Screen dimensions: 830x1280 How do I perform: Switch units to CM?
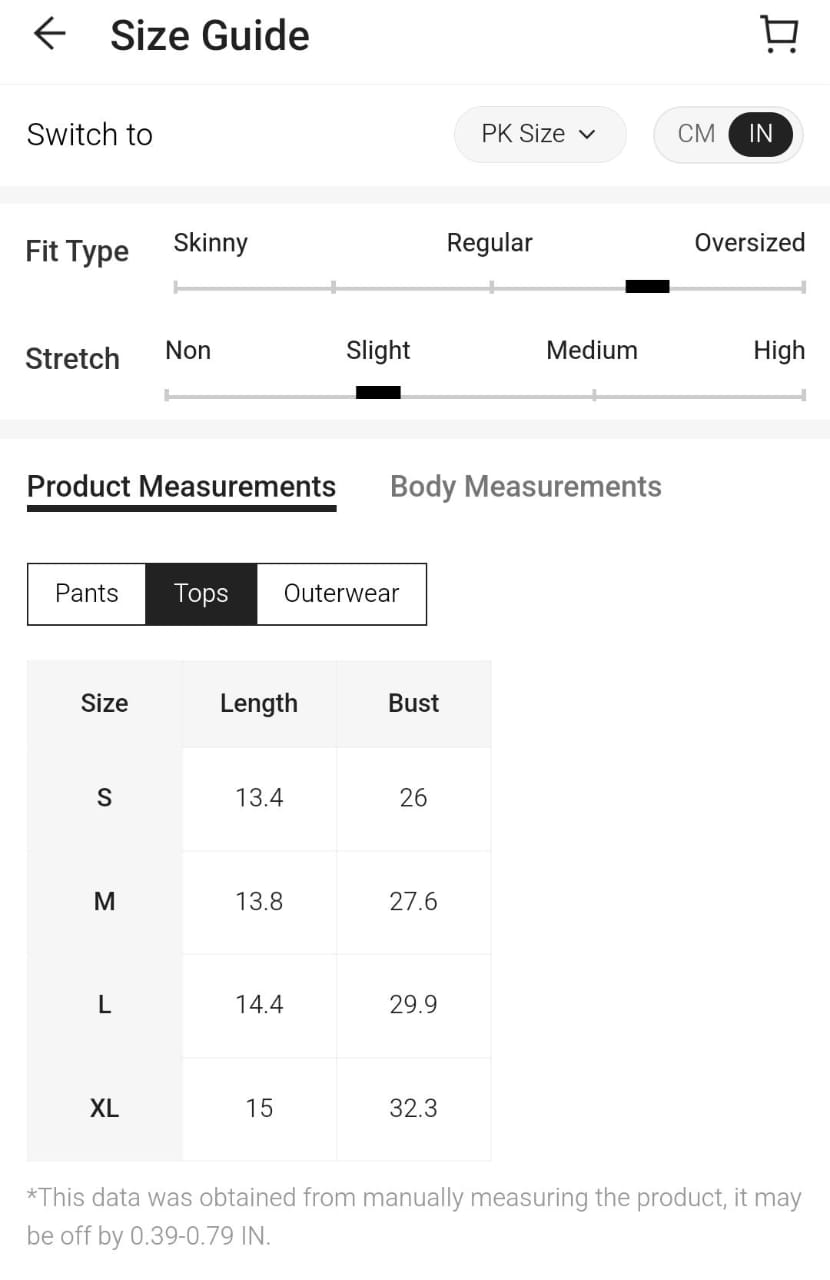(x=696, y=134)
